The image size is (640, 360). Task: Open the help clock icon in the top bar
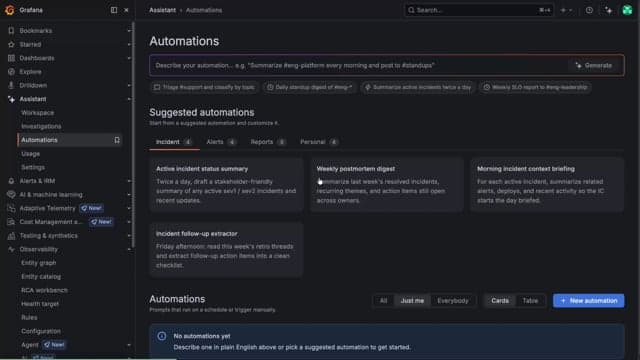pos(589,10)
